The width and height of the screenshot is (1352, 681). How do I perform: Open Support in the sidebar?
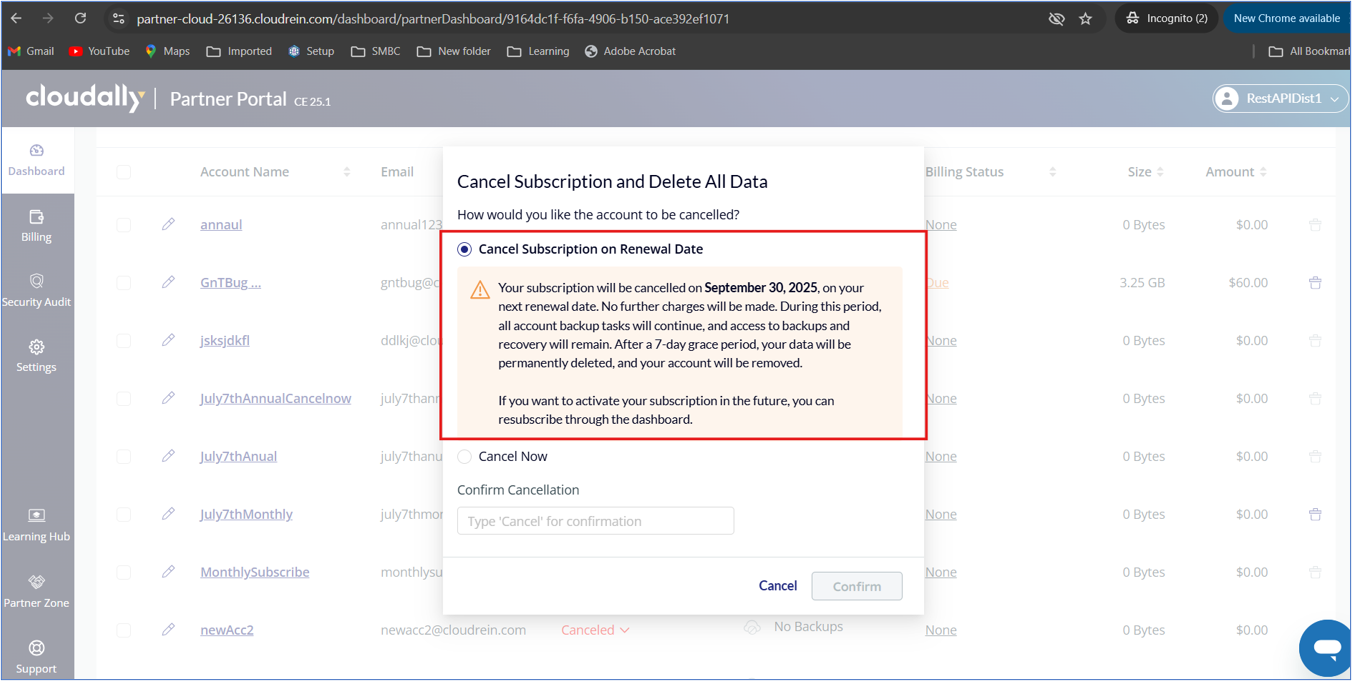tap(37, 657)
